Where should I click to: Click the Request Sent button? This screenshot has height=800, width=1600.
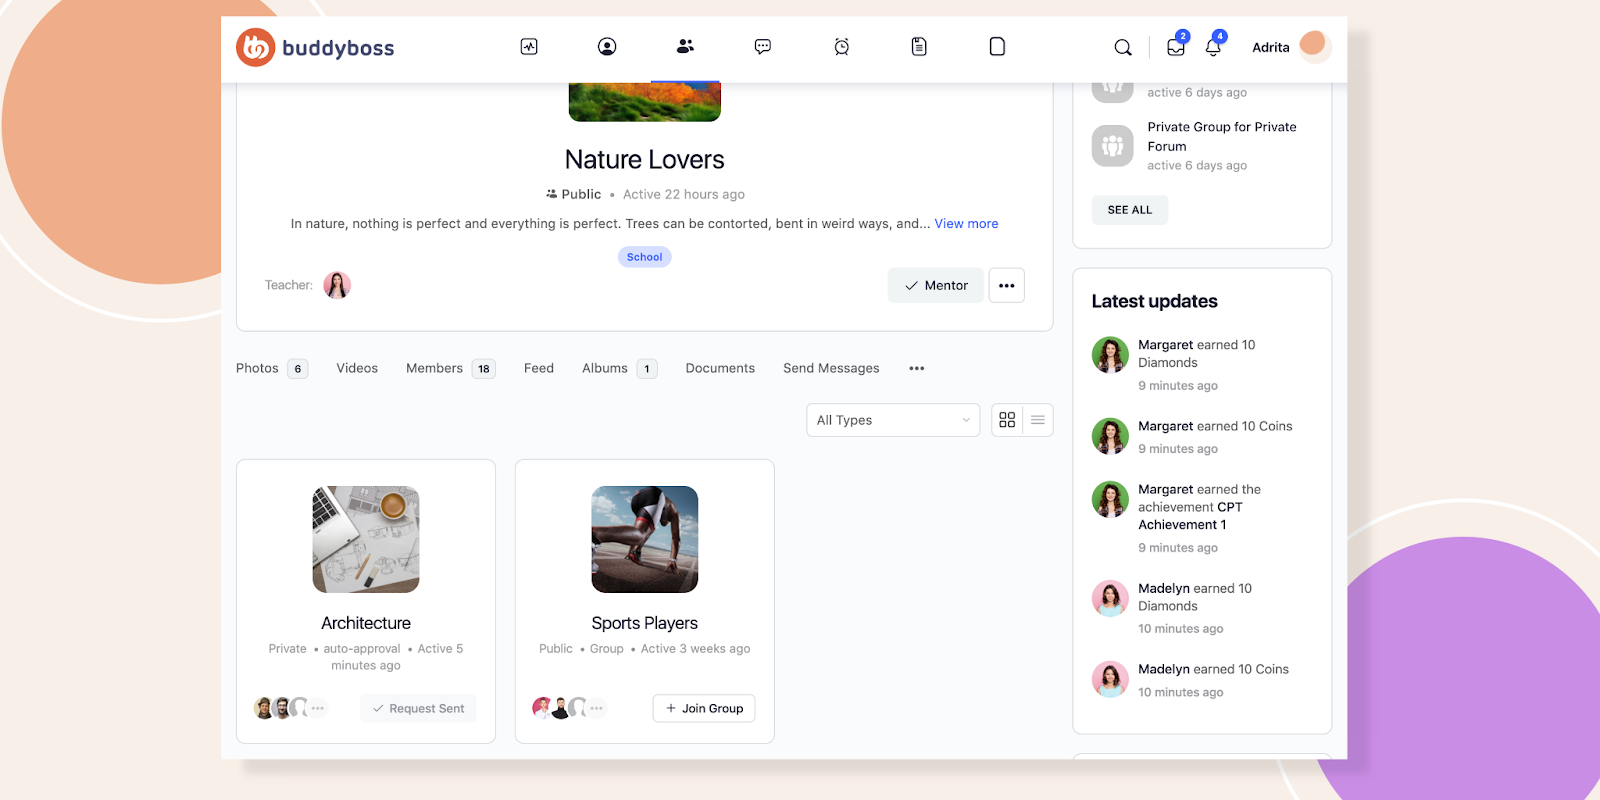418,708
